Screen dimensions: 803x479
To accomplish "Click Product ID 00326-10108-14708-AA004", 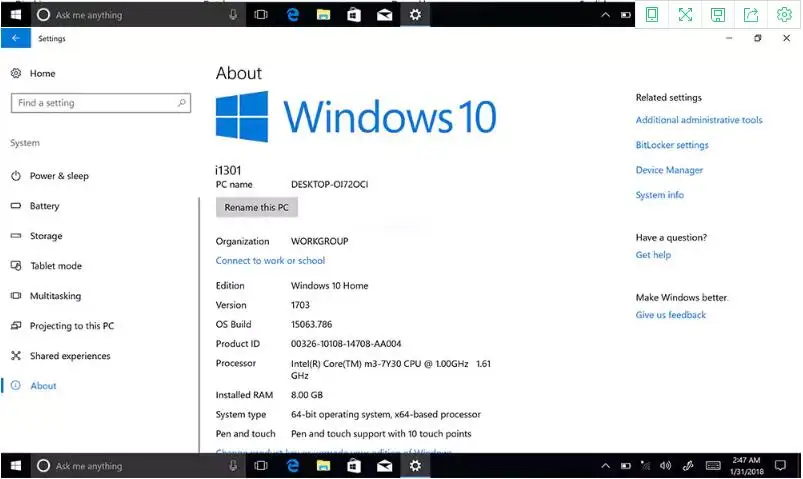I will click(x=346, y=344).
